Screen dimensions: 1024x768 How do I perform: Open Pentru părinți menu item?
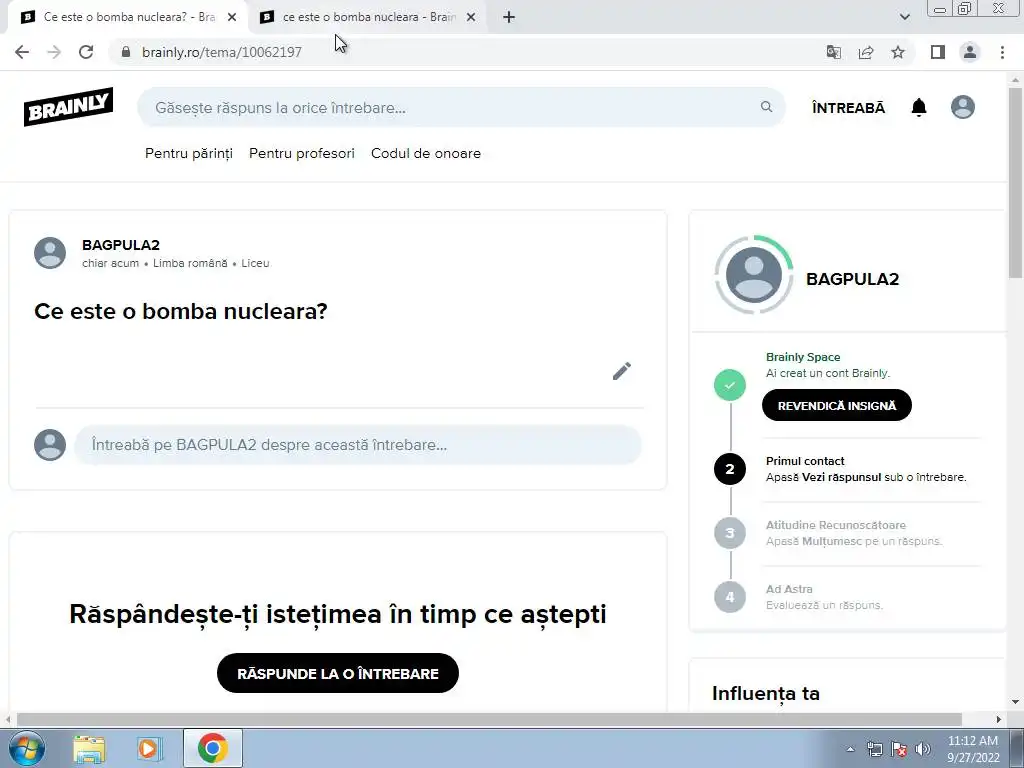[x=189, y=153]
